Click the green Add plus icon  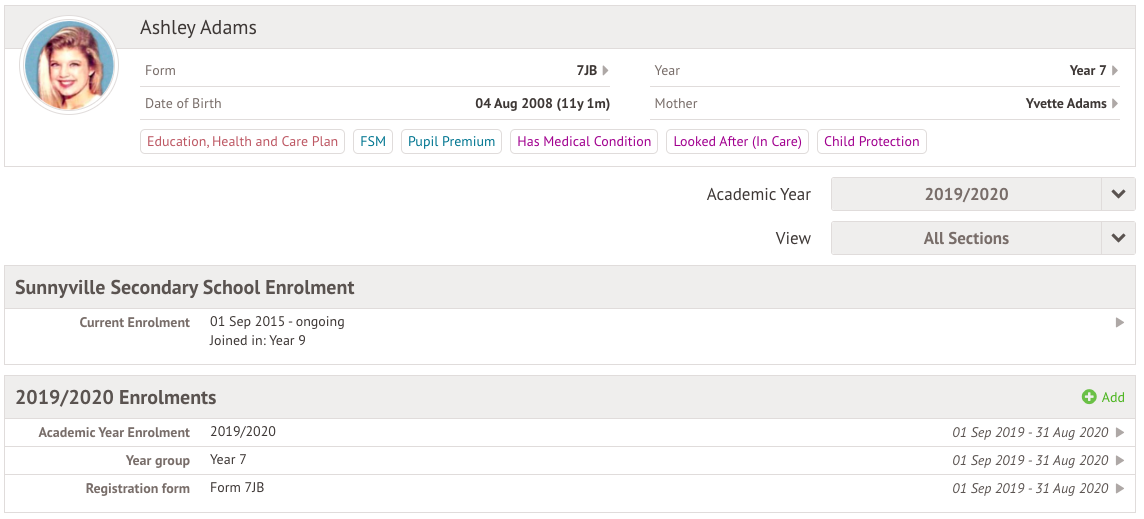click(1089, 398)
